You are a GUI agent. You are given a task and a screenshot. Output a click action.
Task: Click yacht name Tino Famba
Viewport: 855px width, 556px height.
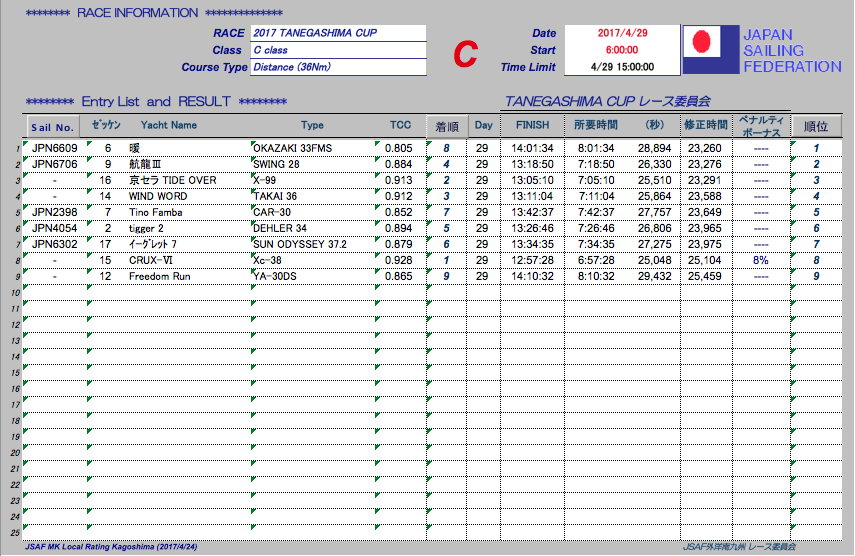[x=155, y=212]
